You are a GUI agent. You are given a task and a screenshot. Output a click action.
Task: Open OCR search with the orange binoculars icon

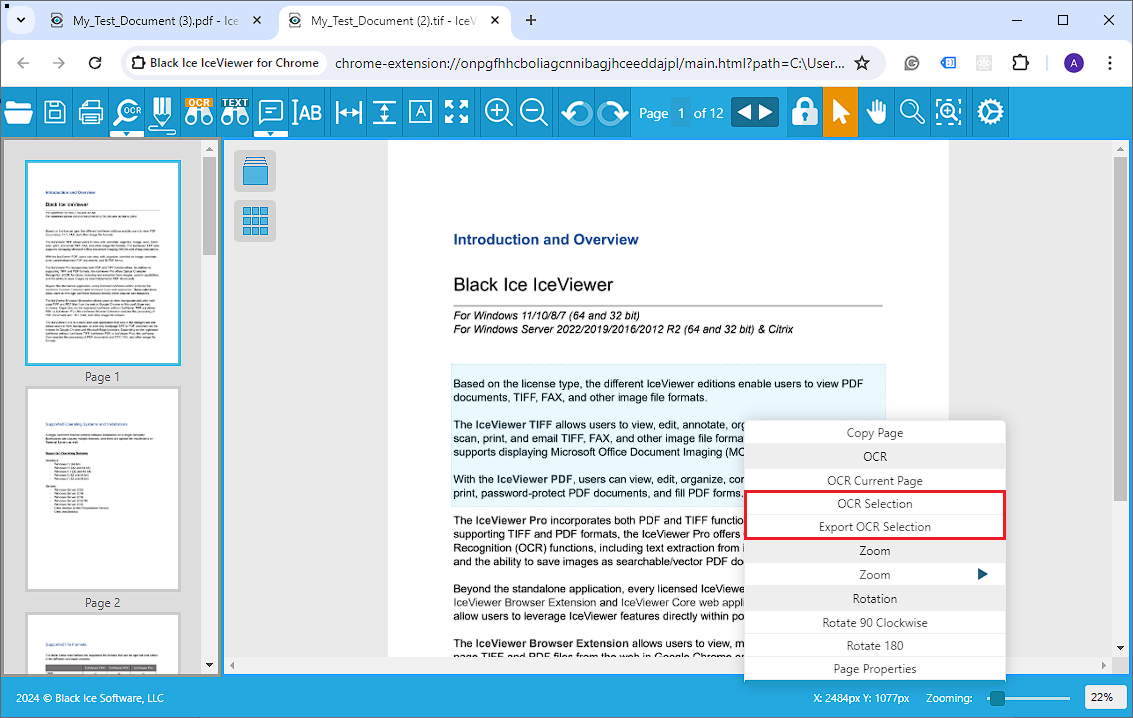(x=198, y=112)
